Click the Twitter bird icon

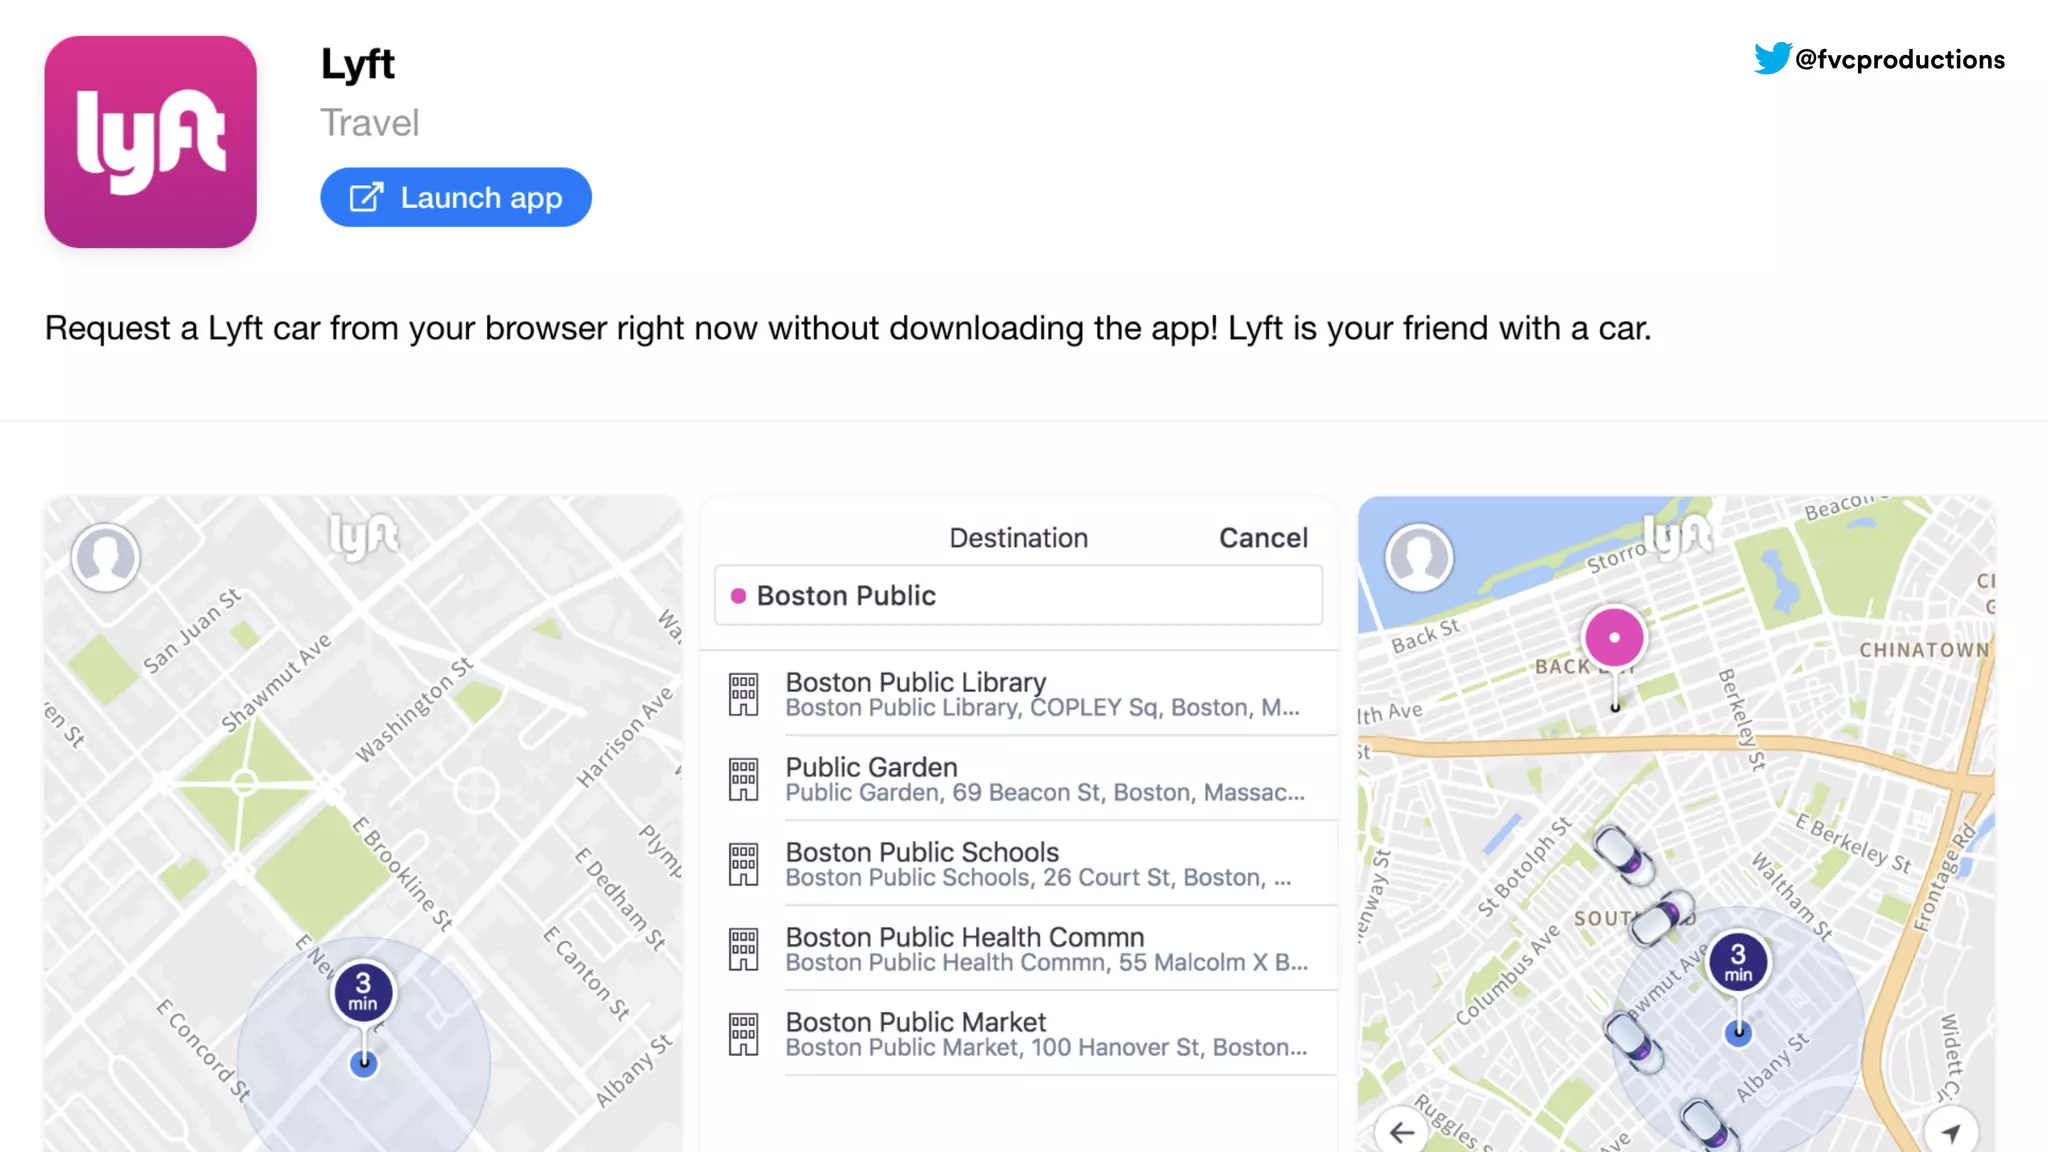[1771, 58]
